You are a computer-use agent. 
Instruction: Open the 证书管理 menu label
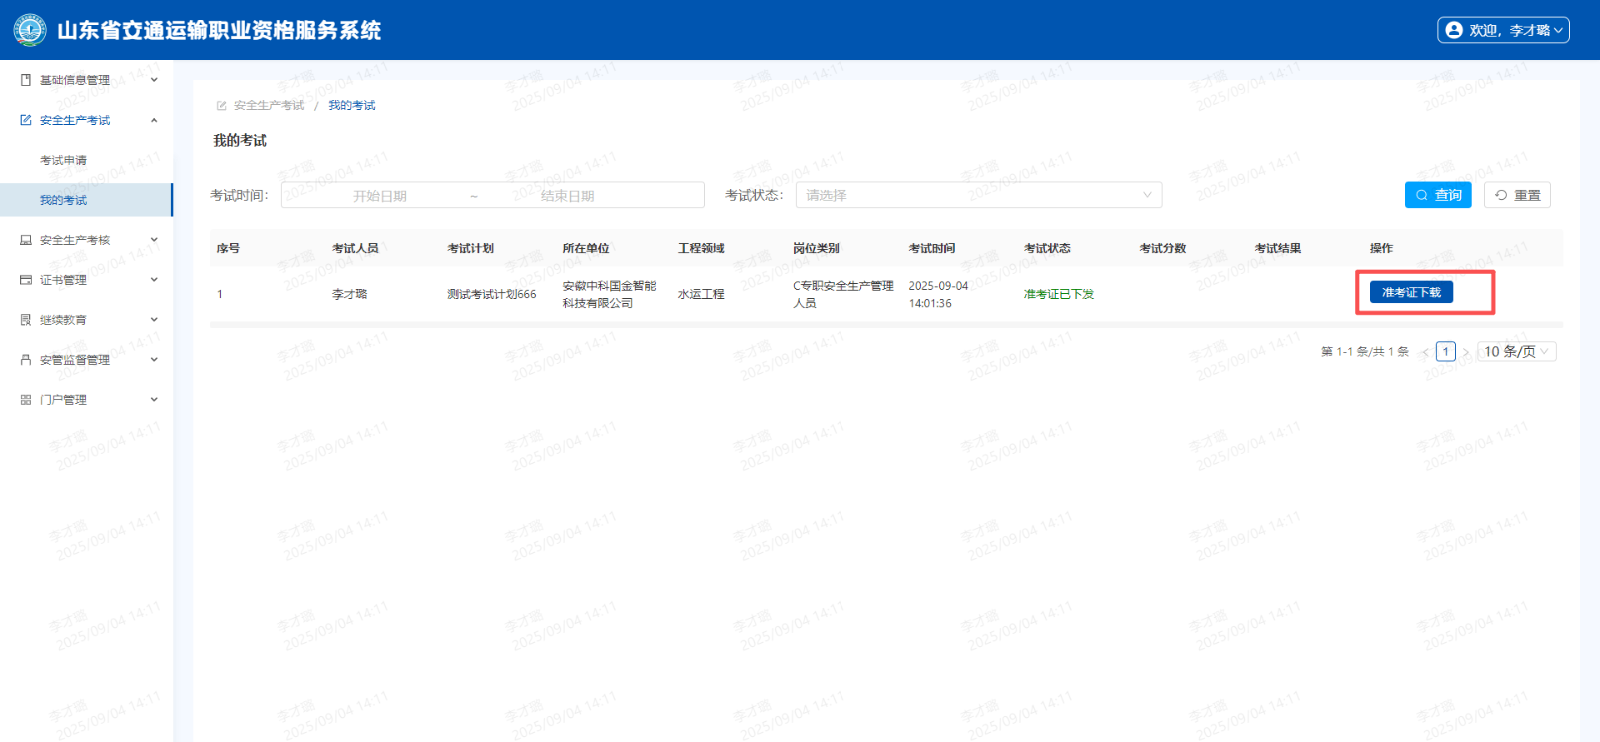coord(64,280)
